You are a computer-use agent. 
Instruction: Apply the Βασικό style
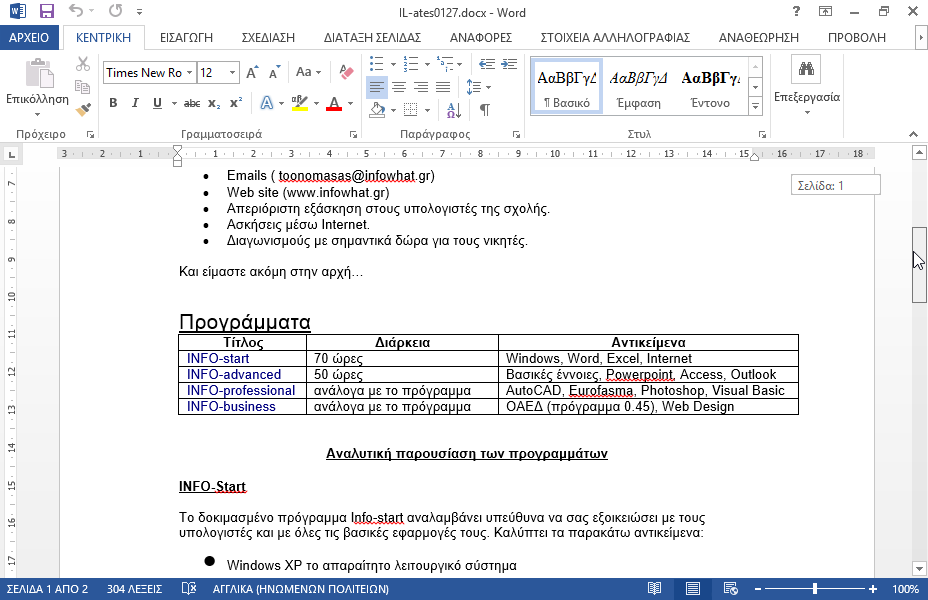566,86
